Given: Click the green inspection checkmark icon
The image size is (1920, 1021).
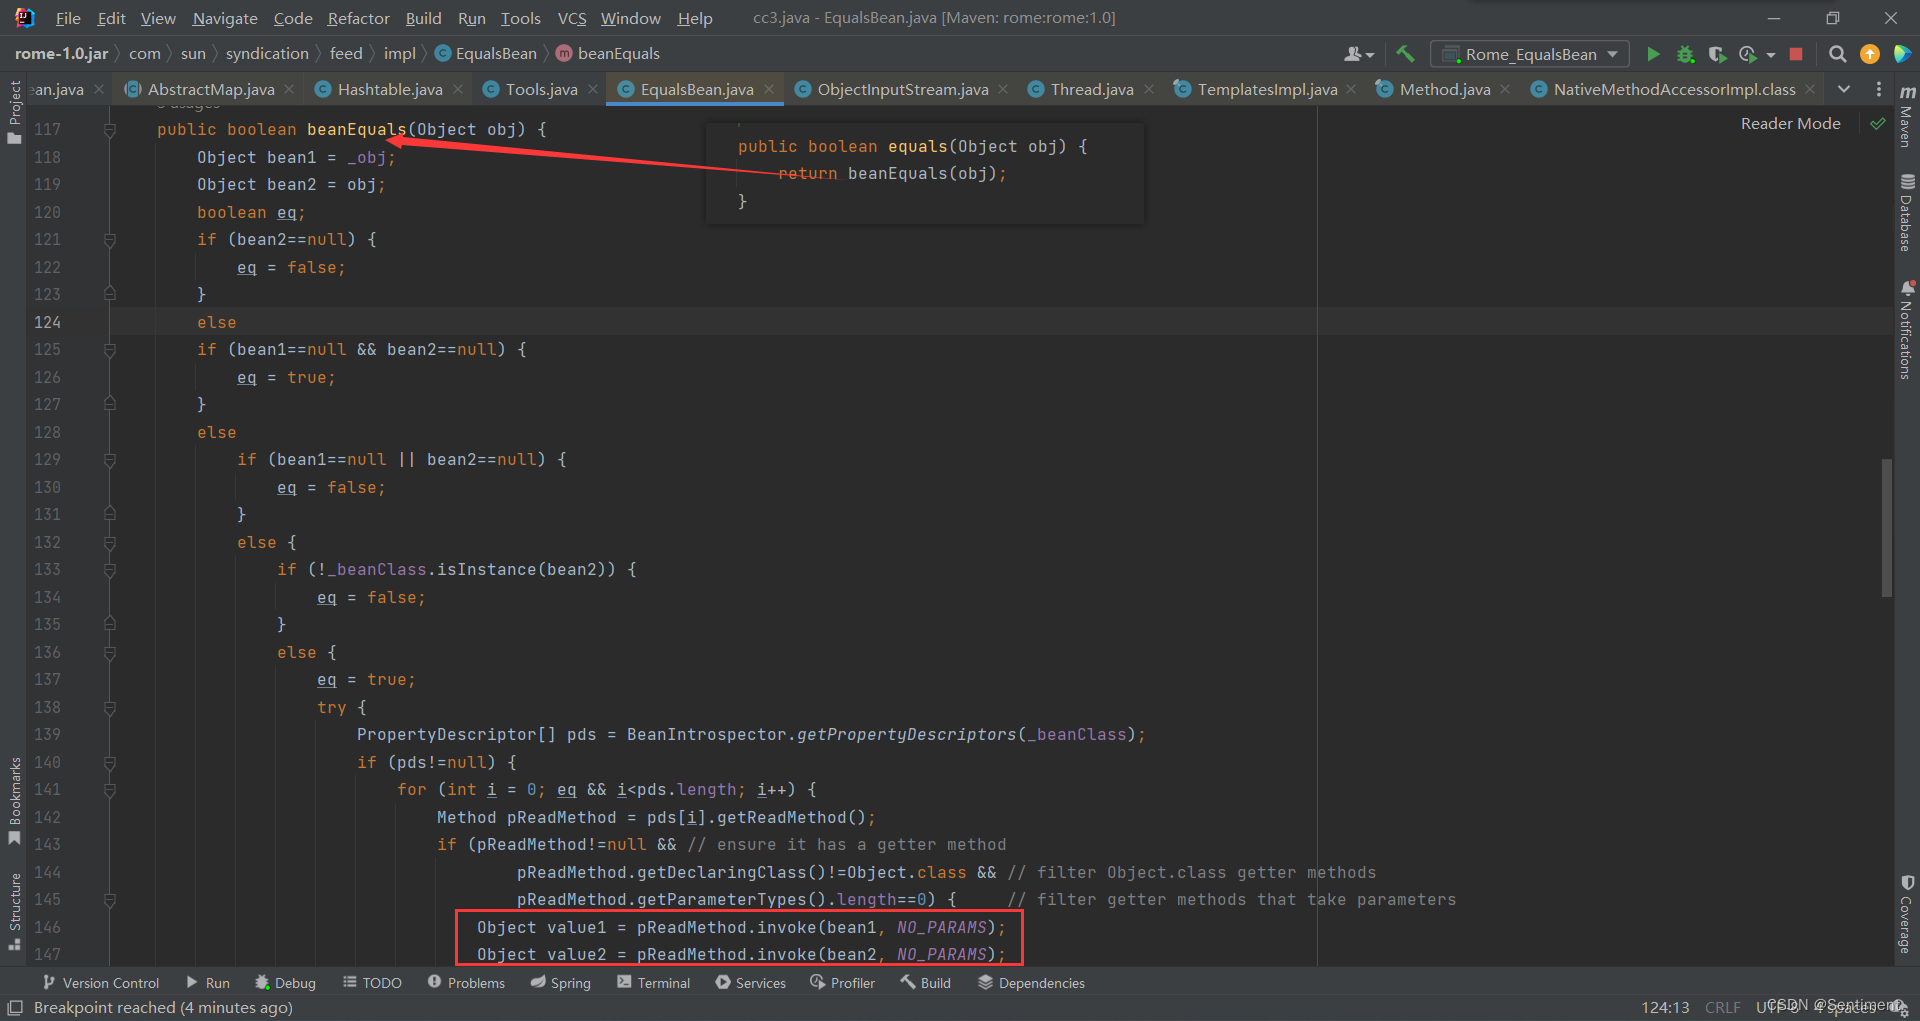Looking at the screenshot, I should pos(1878,124).
